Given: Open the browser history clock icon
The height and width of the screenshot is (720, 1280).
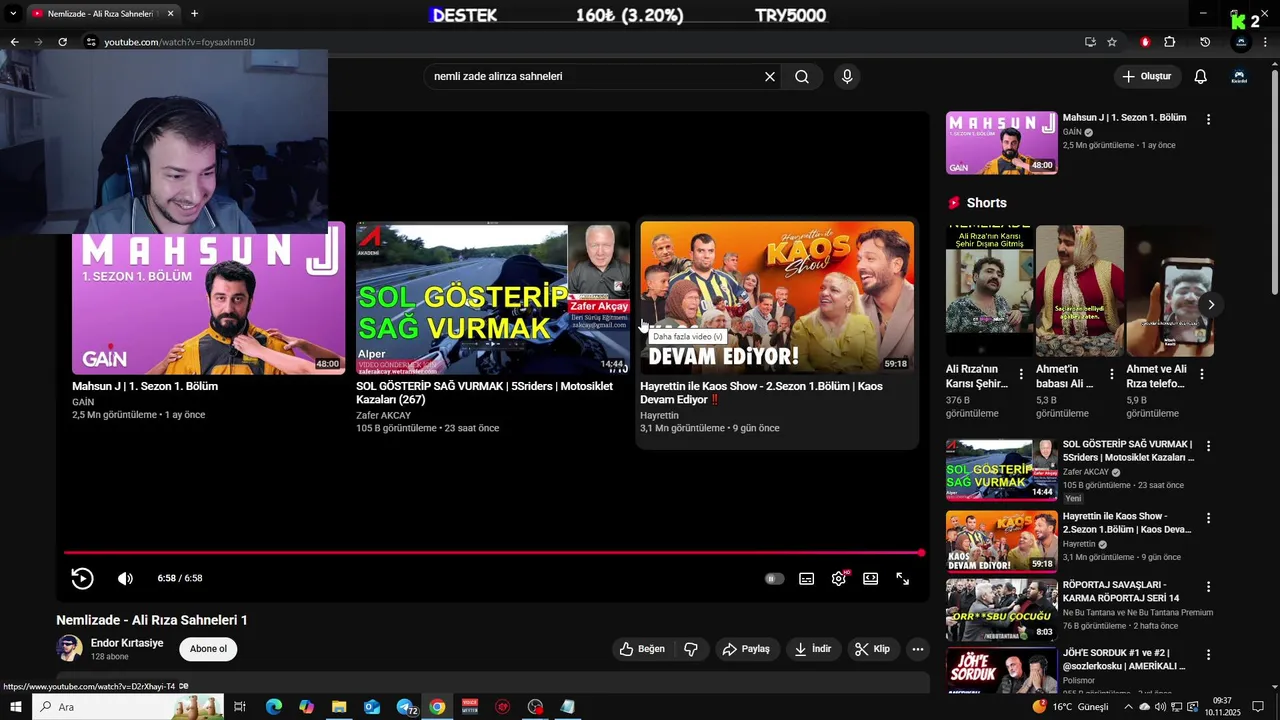Looking at the screenshot, I should pos(1205,42).
